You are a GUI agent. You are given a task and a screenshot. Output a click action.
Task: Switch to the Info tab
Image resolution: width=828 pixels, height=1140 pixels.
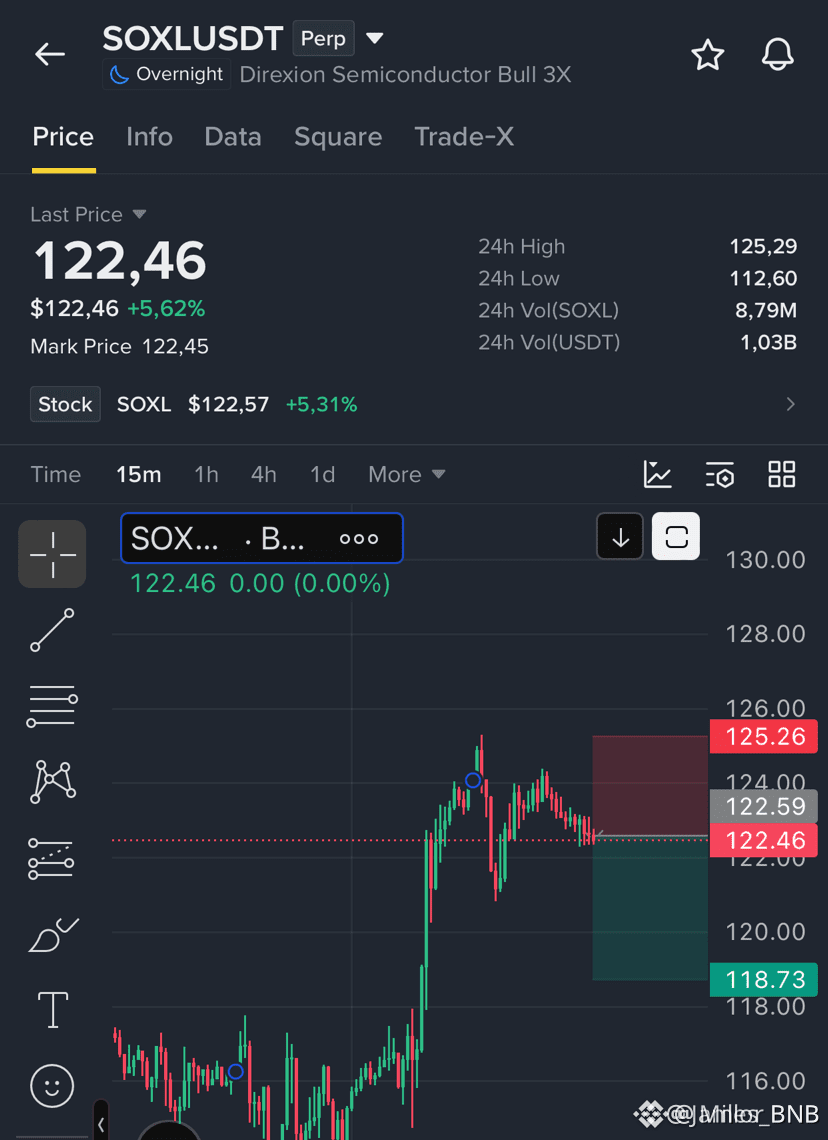pyautogui.click(x=149, y=137)
